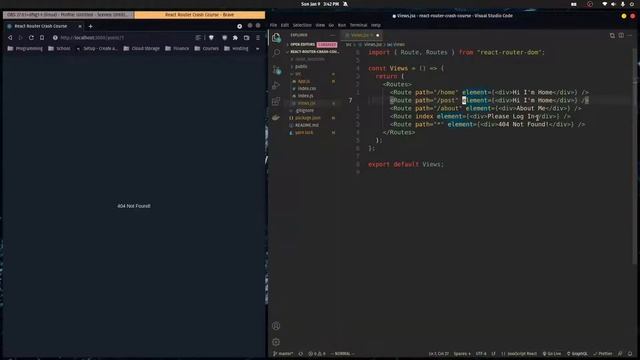The height and width of the screenshot is (360, 640).
Task: Collapse the src folder
Action: (x=298, y=74)
